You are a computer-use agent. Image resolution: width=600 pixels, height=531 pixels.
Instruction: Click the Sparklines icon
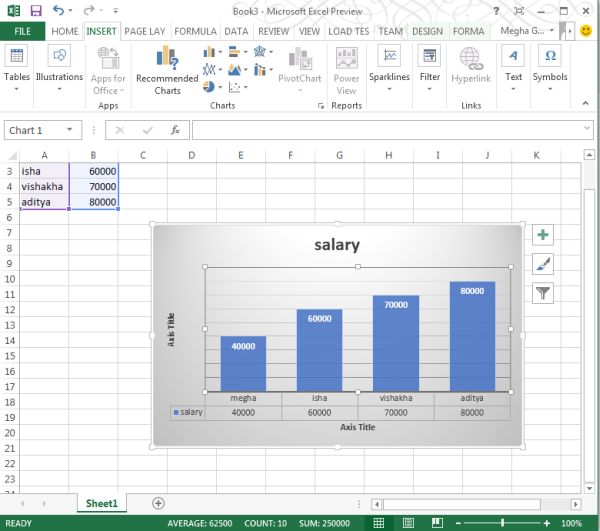[x=390, y=56]
